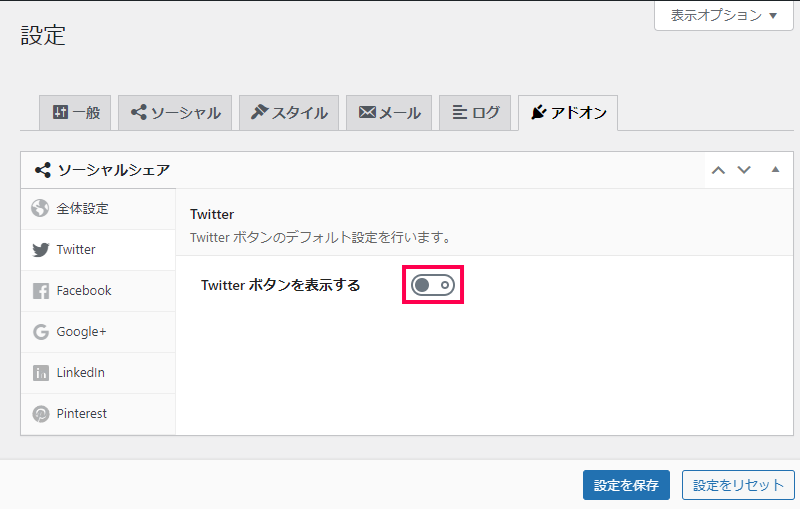Viewport: 800px width, 509px height.
Task: Click the list icon on the ログ tab
Action: (460, 112)
